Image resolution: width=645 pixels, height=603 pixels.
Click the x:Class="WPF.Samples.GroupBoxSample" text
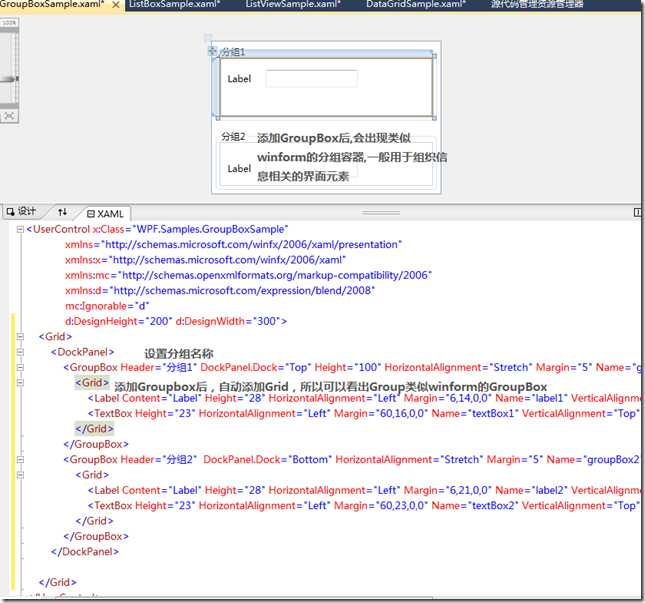190,229
